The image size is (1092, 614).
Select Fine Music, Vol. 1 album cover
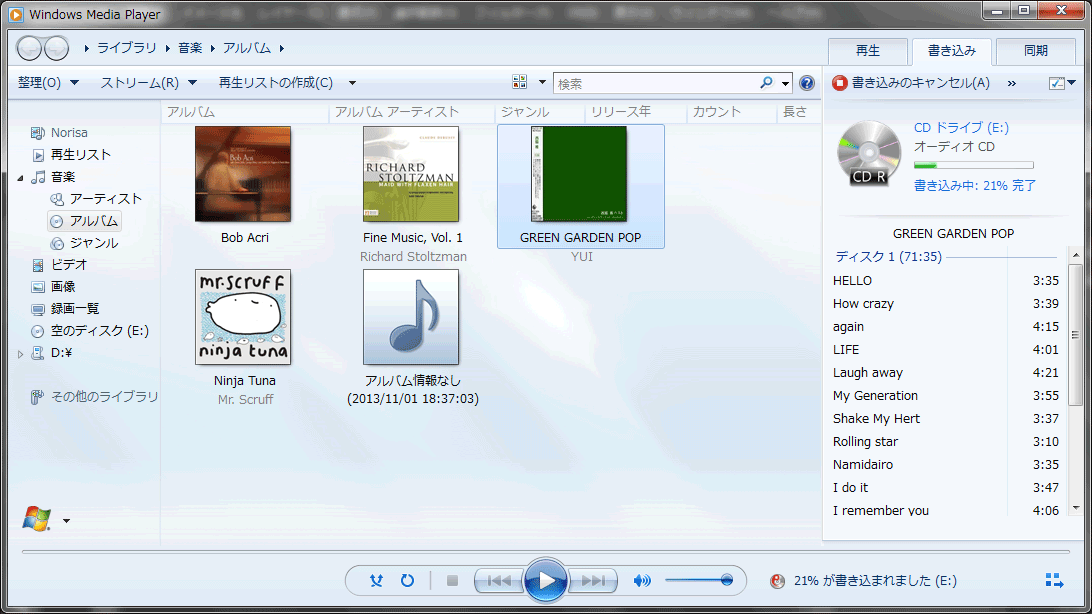pos(411,174)
